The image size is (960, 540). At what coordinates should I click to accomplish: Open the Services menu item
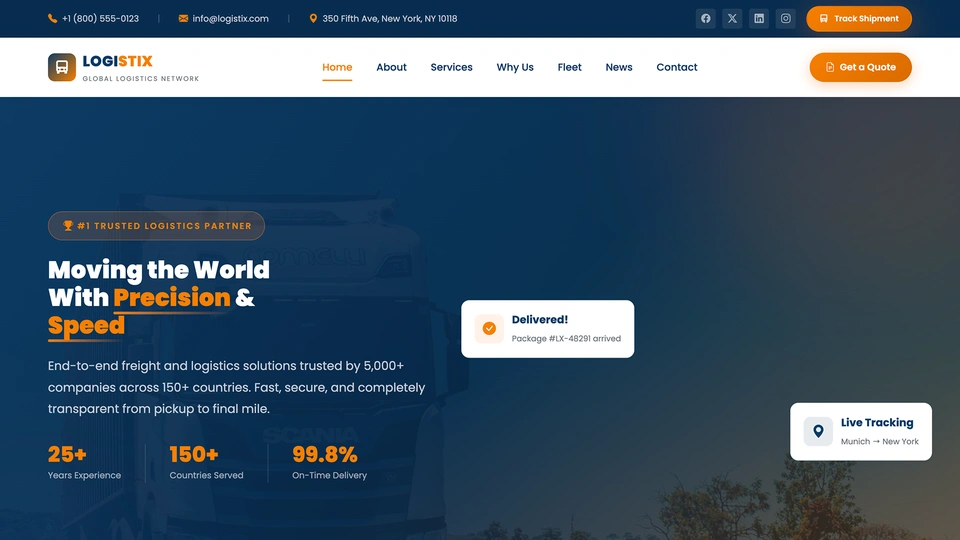(451, 67)
